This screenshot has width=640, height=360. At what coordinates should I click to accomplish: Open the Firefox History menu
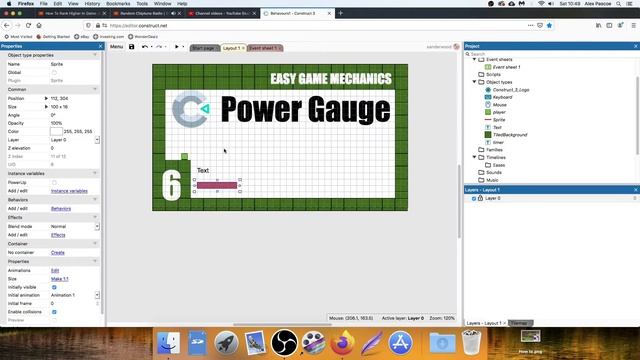point(92,3)
